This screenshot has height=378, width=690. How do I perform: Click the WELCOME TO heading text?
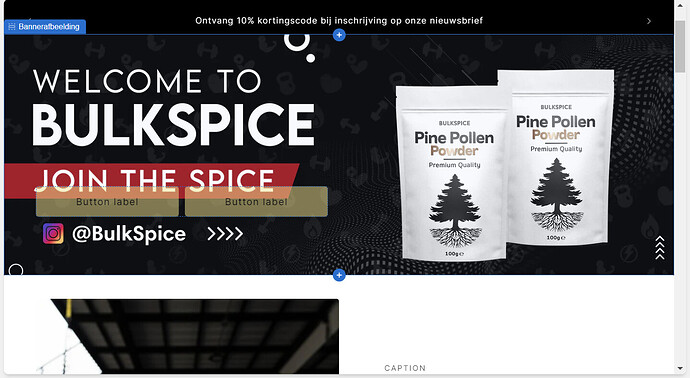147,81
